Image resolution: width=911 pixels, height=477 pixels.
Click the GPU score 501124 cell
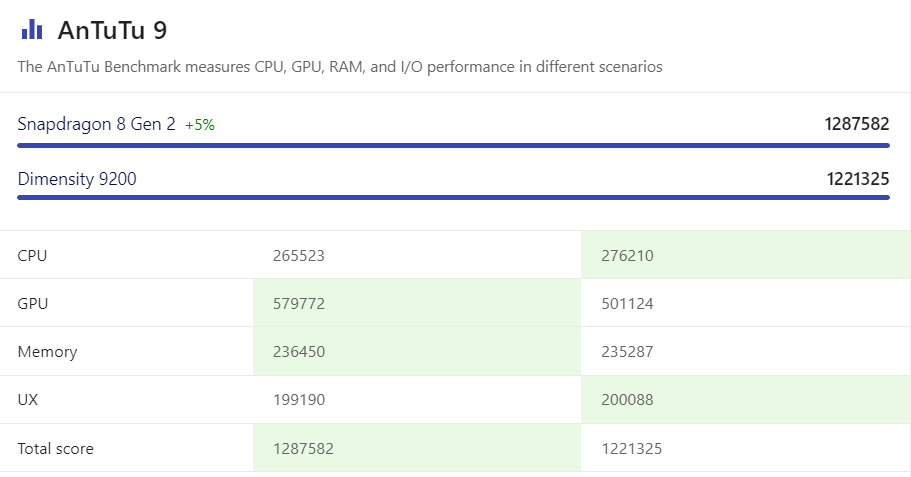click(x=627, y=303)
